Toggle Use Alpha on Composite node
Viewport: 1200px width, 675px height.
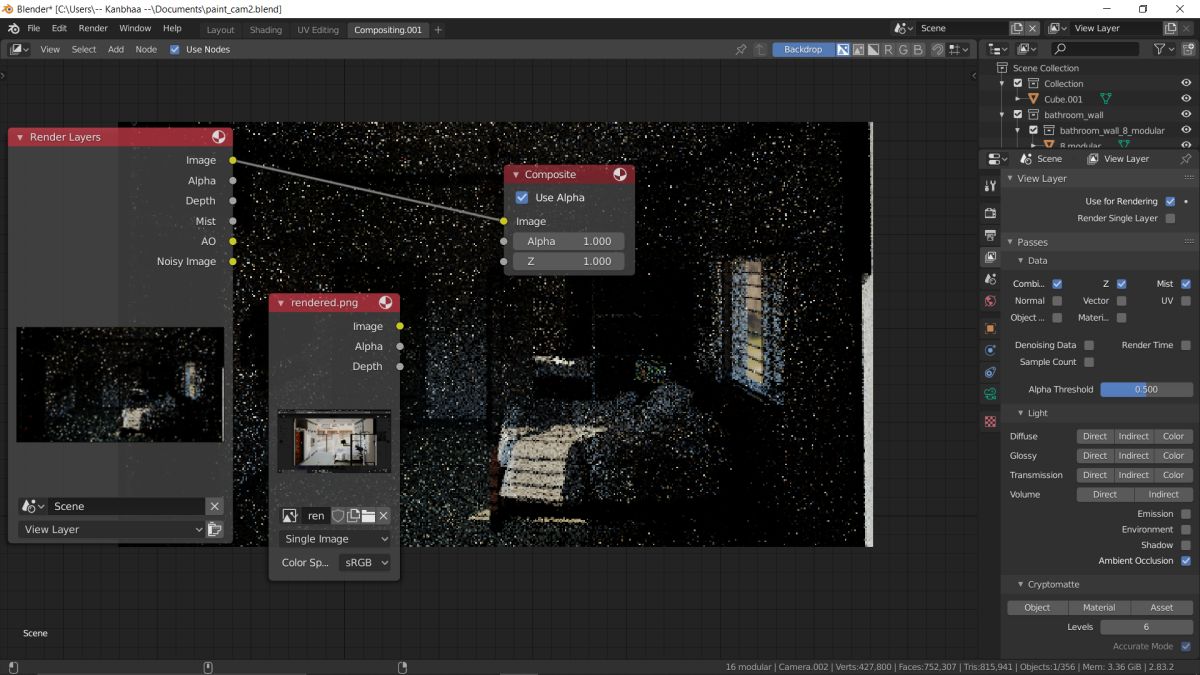click(x=521, y=198)
